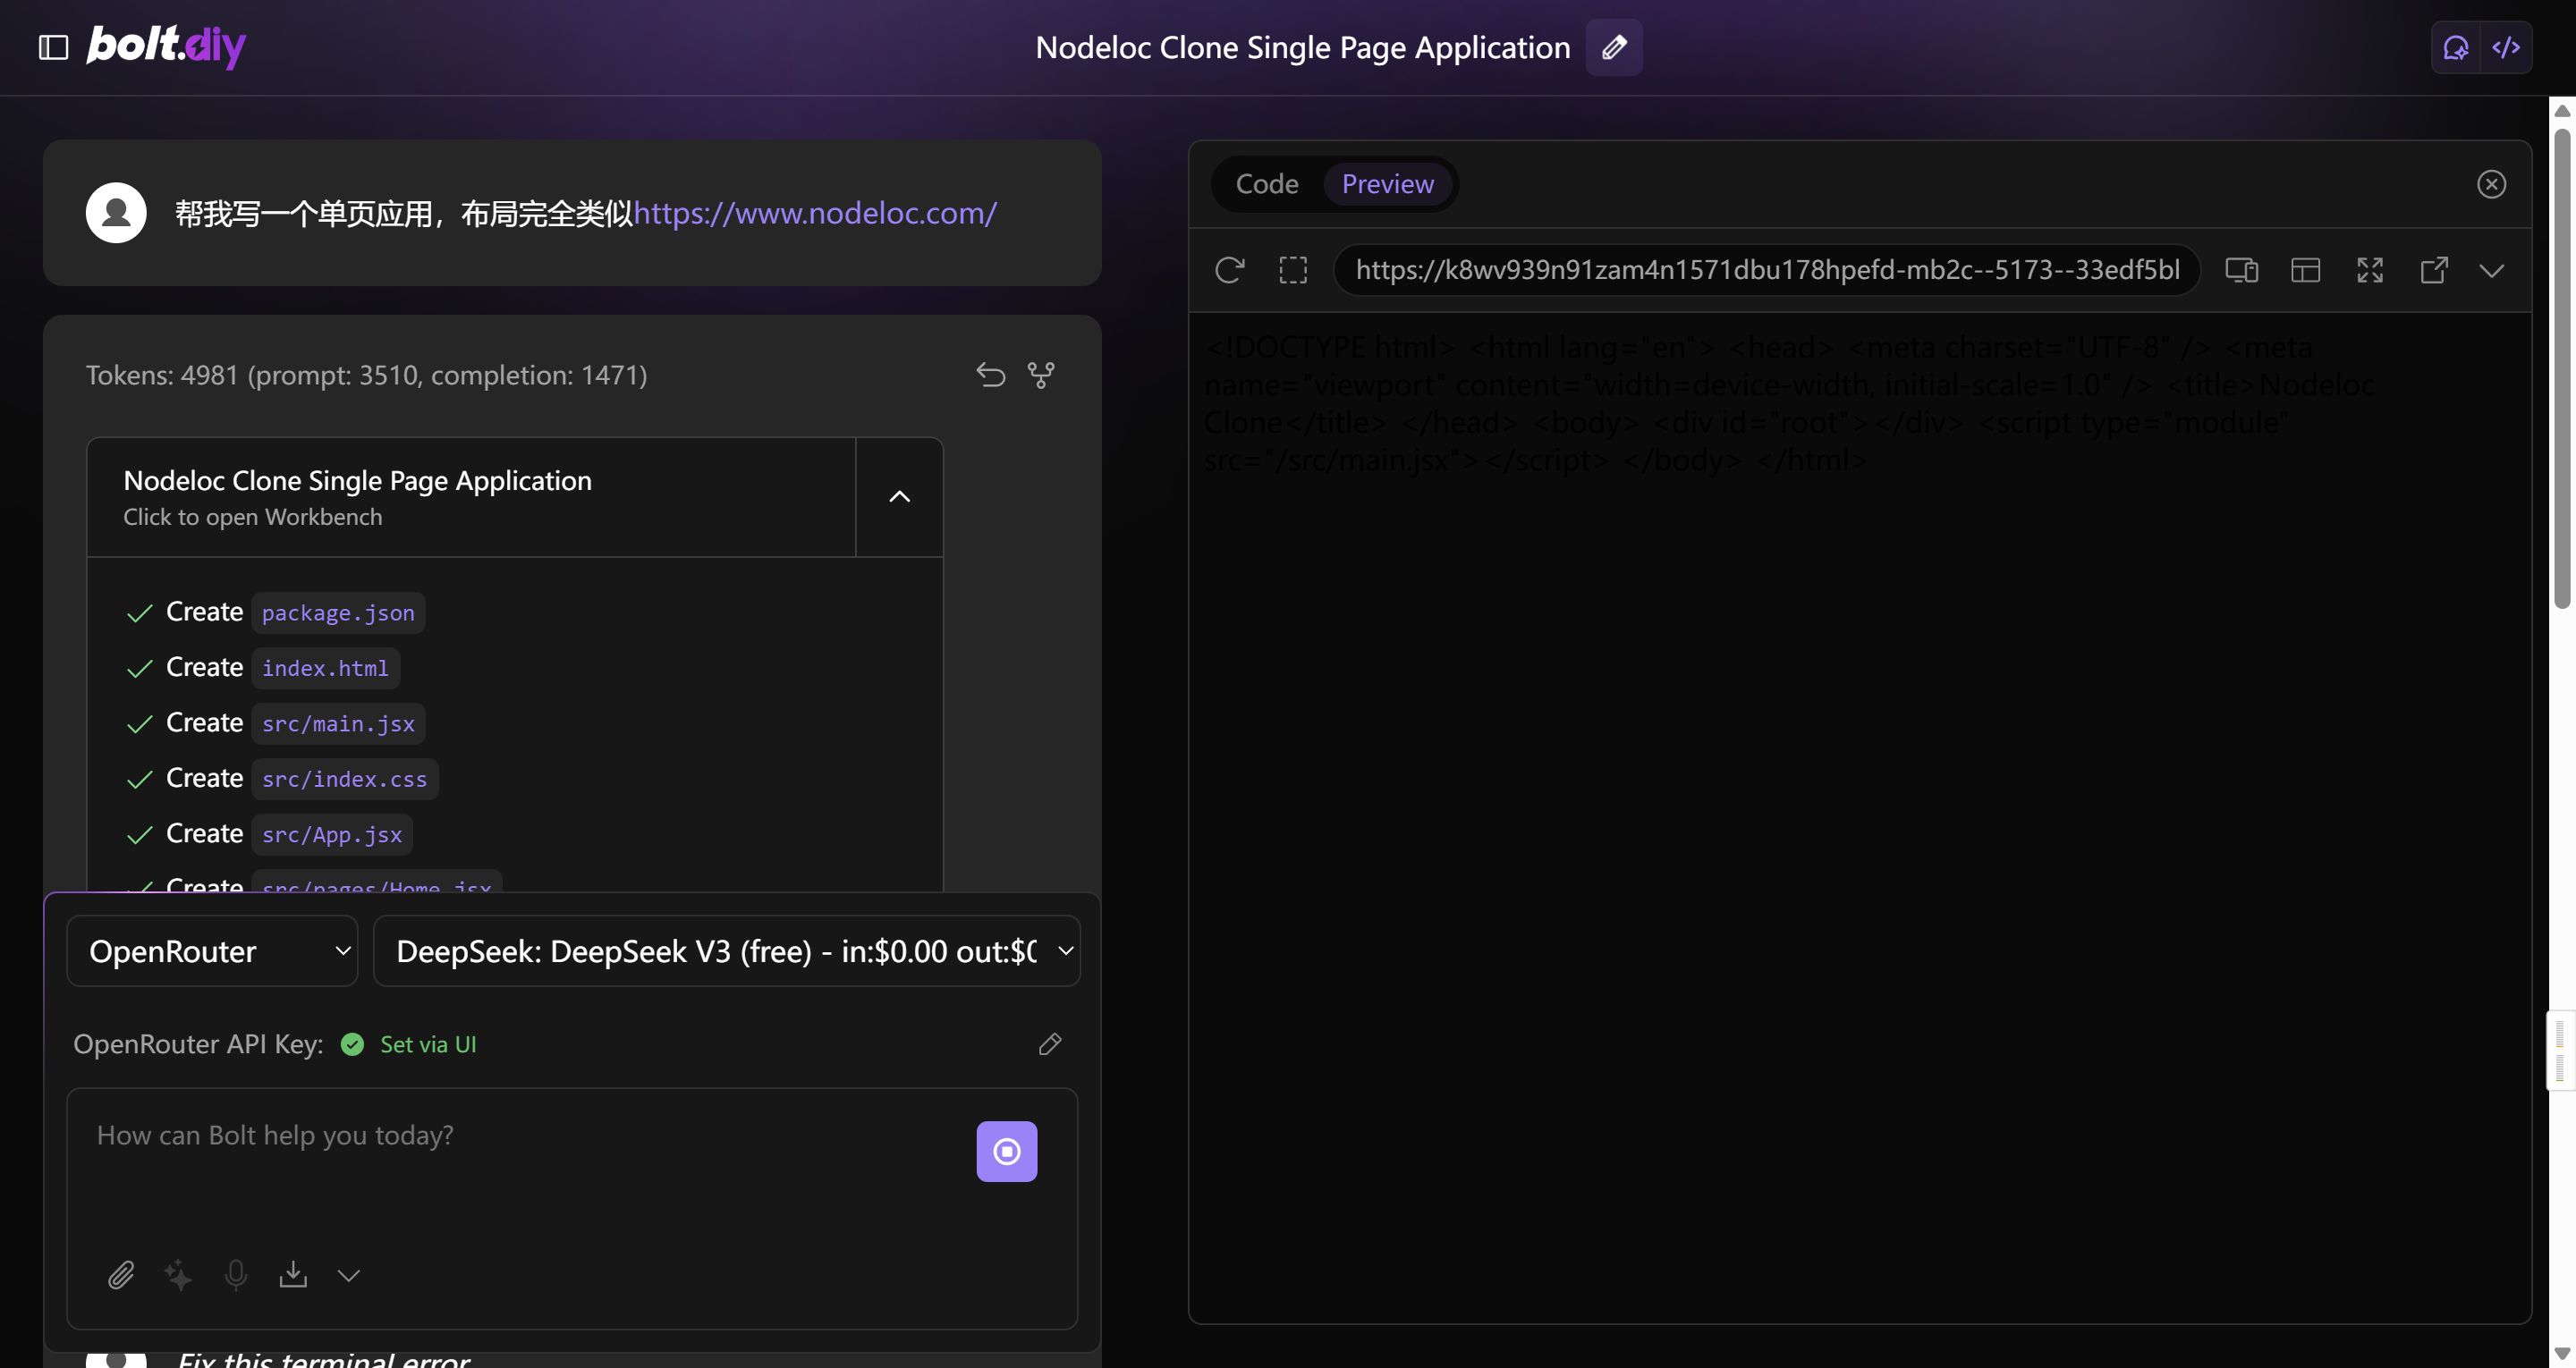Select 'Click to open Workbench' subtitle
Screen dimensions: 2576x1368
point(253,517)
